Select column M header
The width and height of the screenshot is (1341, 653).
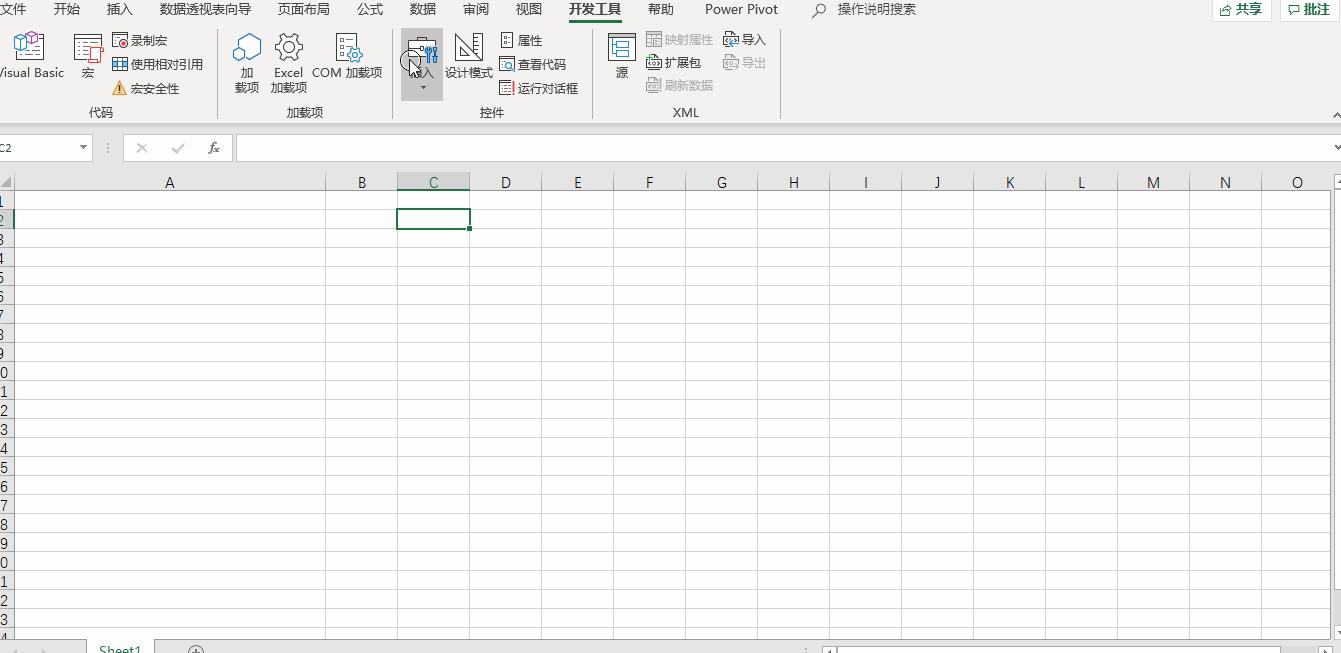[1153, 182]
